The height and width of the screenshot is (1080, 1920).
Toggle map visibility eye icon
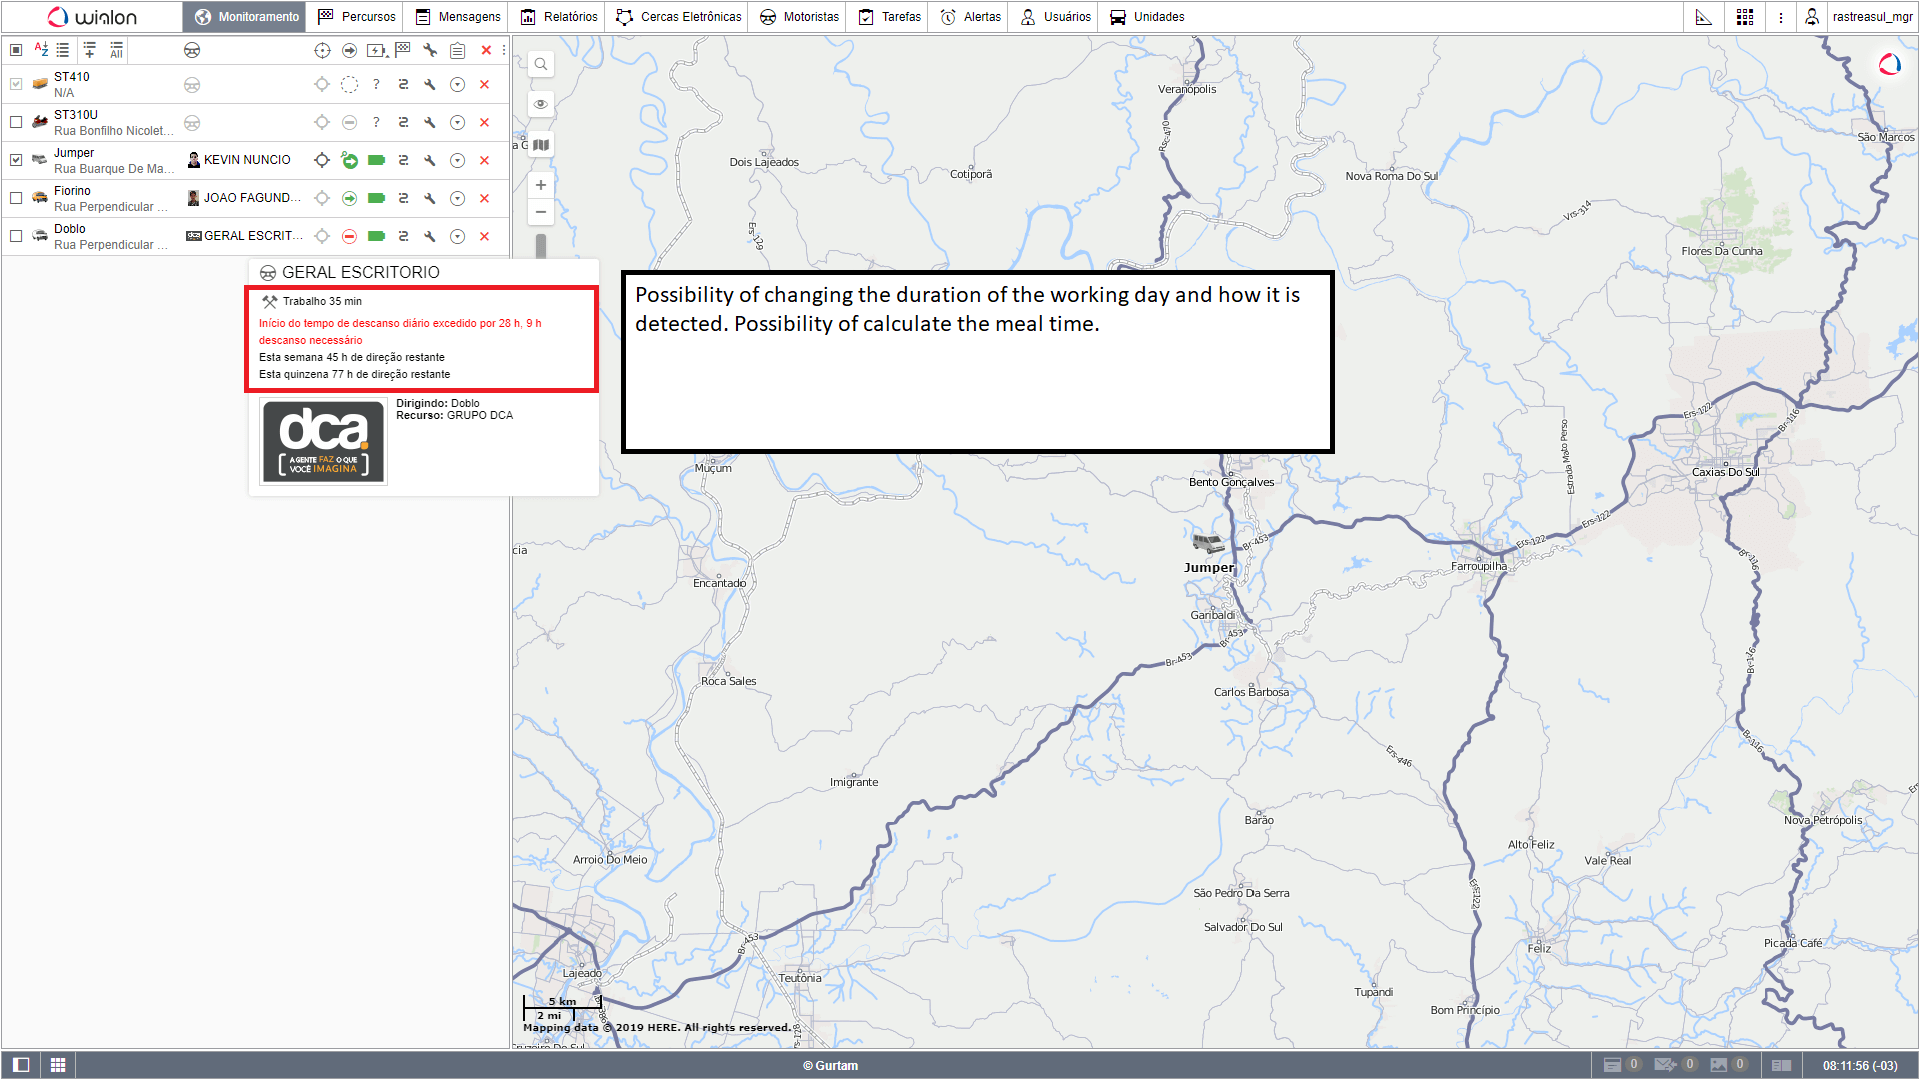[541, 104]
